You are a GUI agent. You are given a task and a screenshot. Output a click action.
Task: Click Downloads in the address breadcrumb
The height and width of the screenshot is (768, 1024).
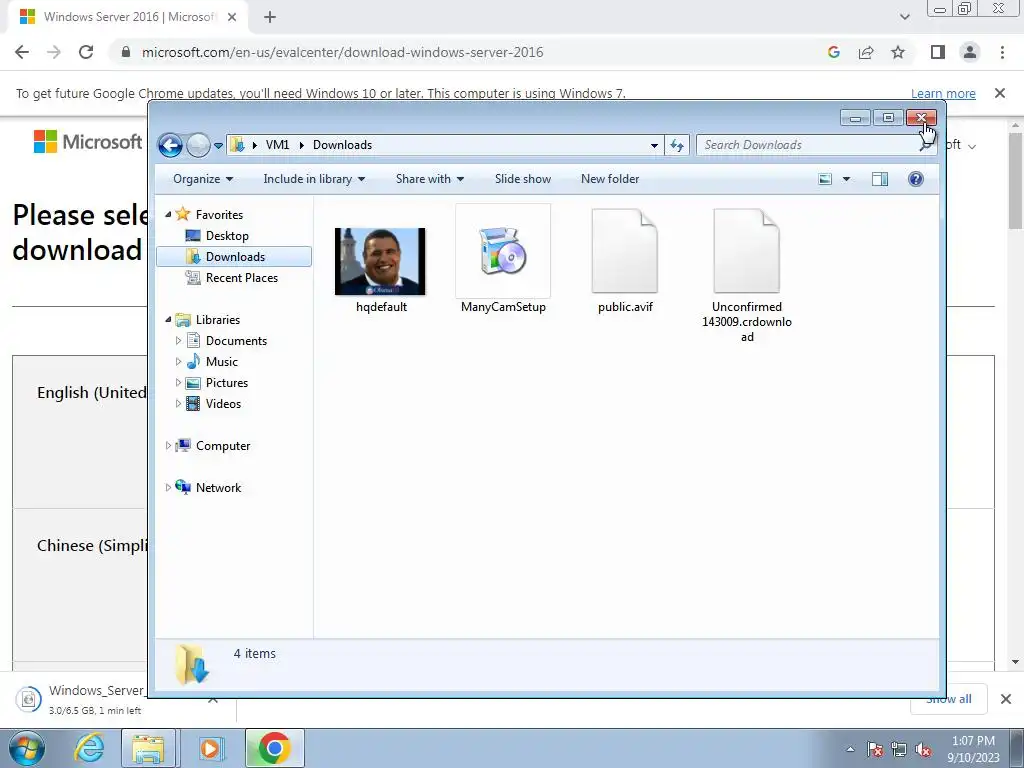(342, 145)
